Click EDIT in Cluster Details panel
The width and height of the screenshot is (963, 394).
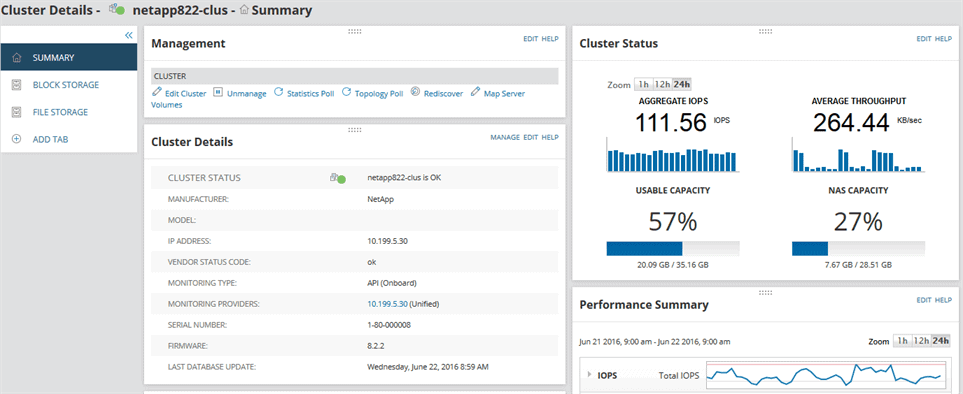click(x=531, y=137)
